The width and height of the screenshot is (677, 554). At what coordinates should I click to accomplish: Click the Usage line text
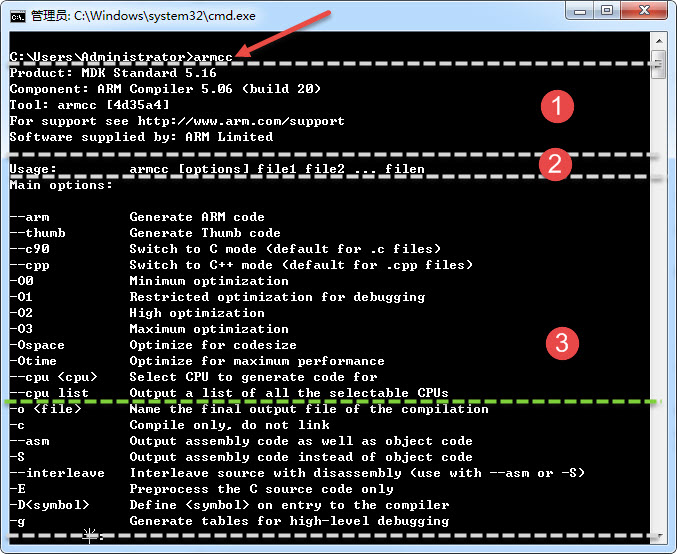coord(217,168)
